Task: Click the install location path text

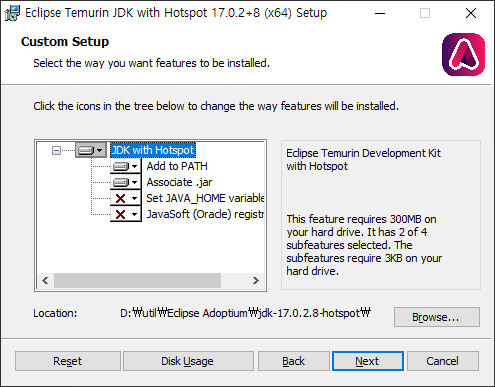Action: click(x=245, y=313)
